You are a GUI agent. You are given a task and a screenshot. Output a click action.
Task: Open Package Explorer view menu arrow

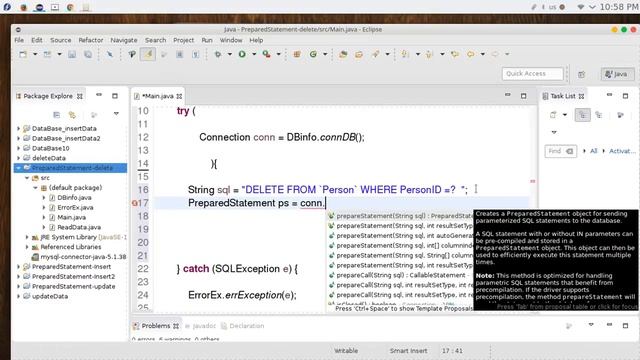(116, 114)
